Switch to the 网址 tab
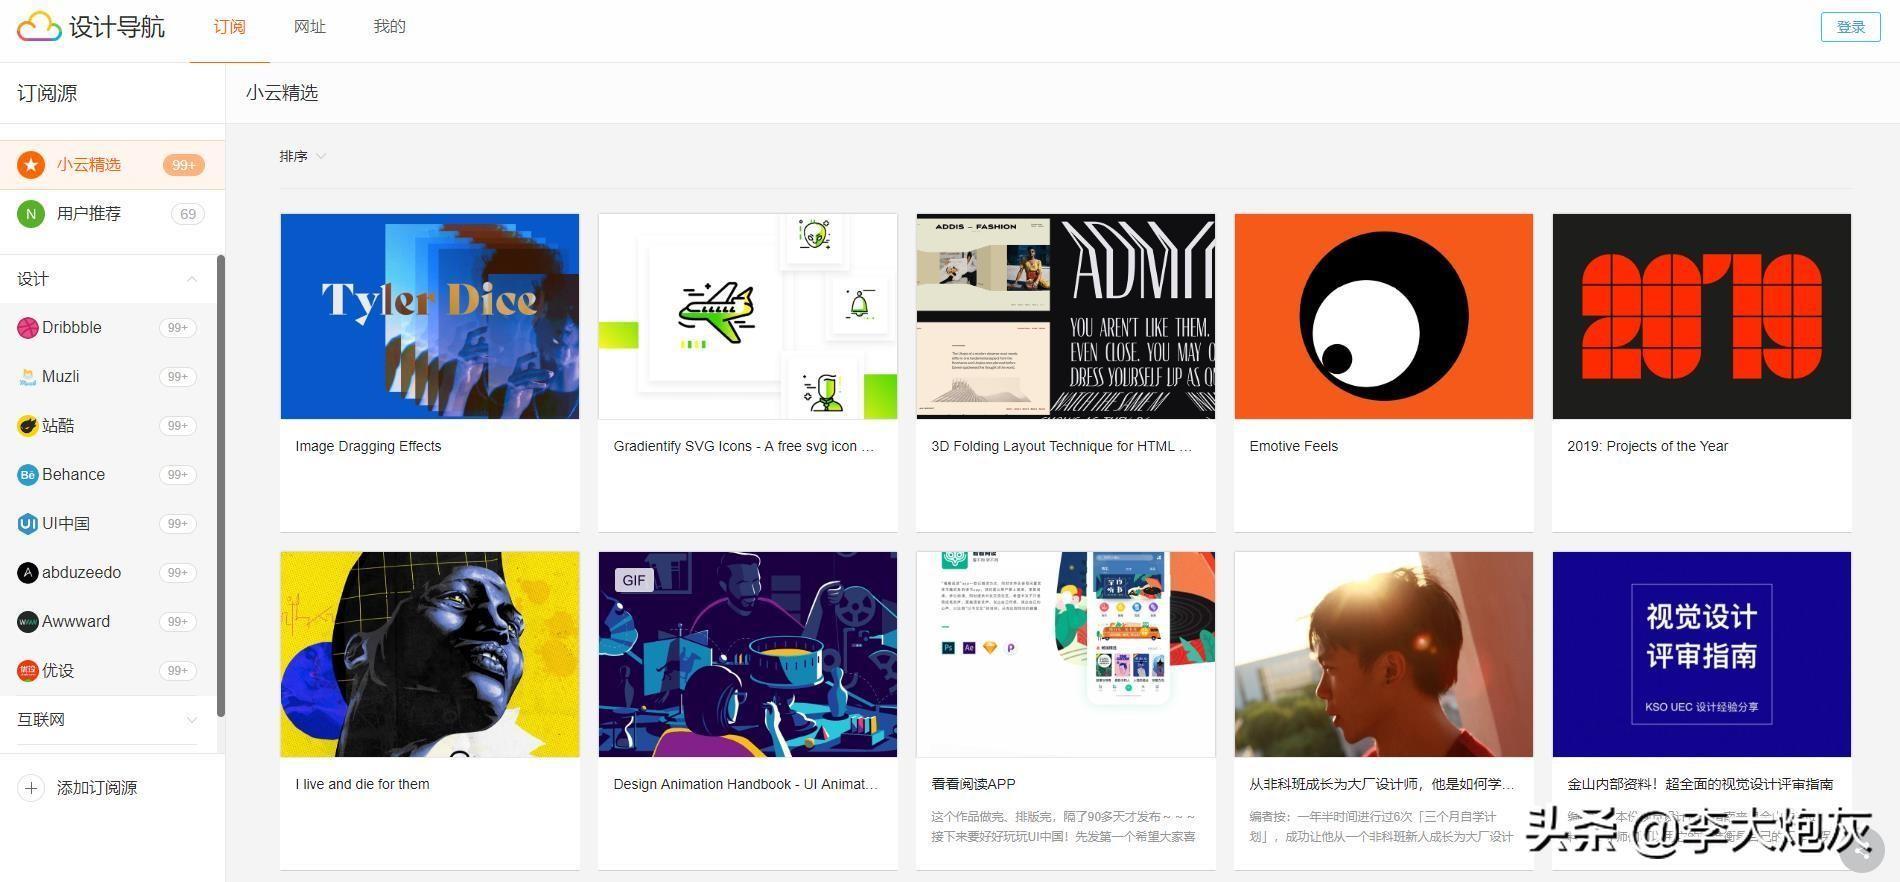The height and width of the screenshot is (882, 1900). point(309,27)
